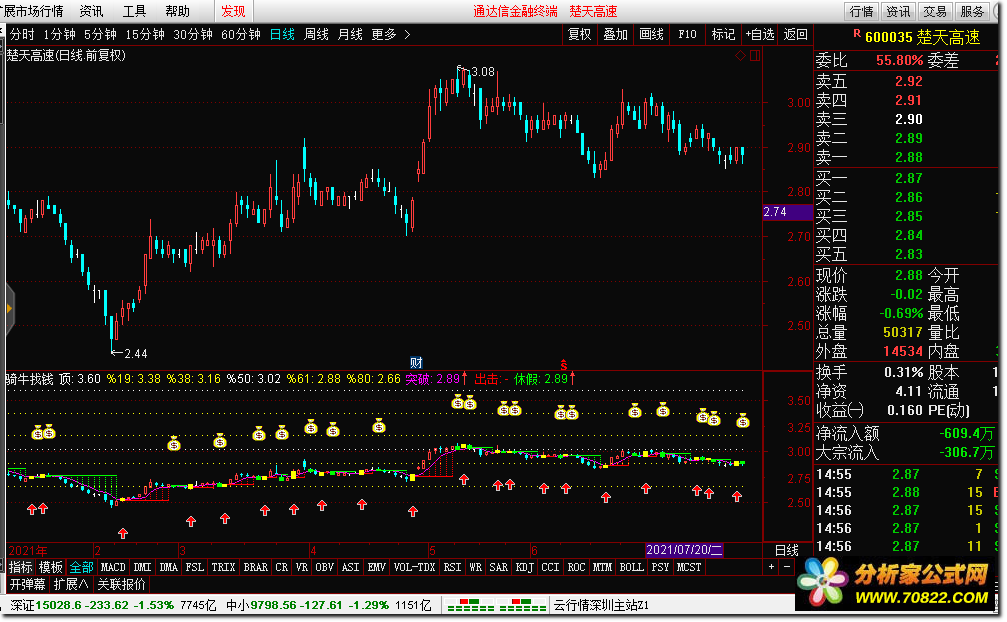Image resolution: width=1007 pixels, height=622 pixels.
Task: Click the 日线 label beside date axis
Action: point(787,550)
